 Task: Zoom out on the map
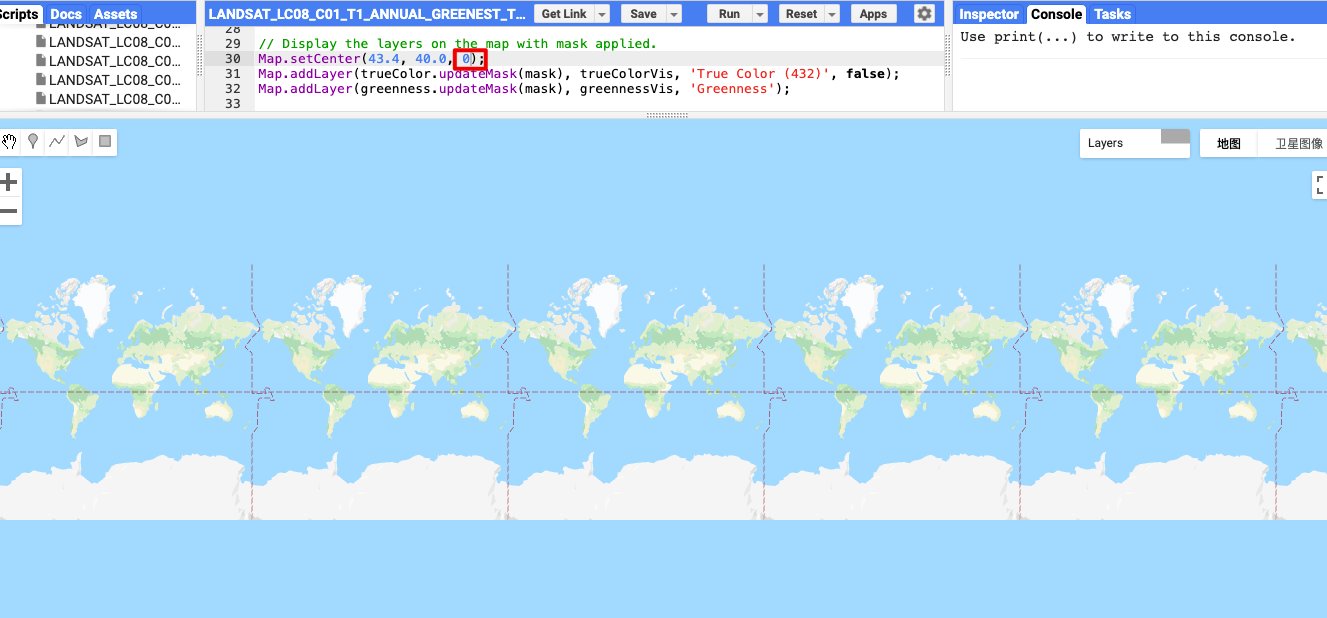9,211
